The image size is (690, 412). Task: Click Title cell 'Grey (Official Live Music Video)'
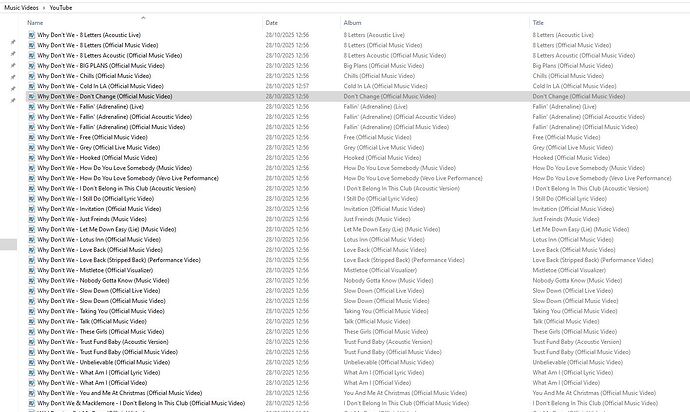tap(573, 147)
